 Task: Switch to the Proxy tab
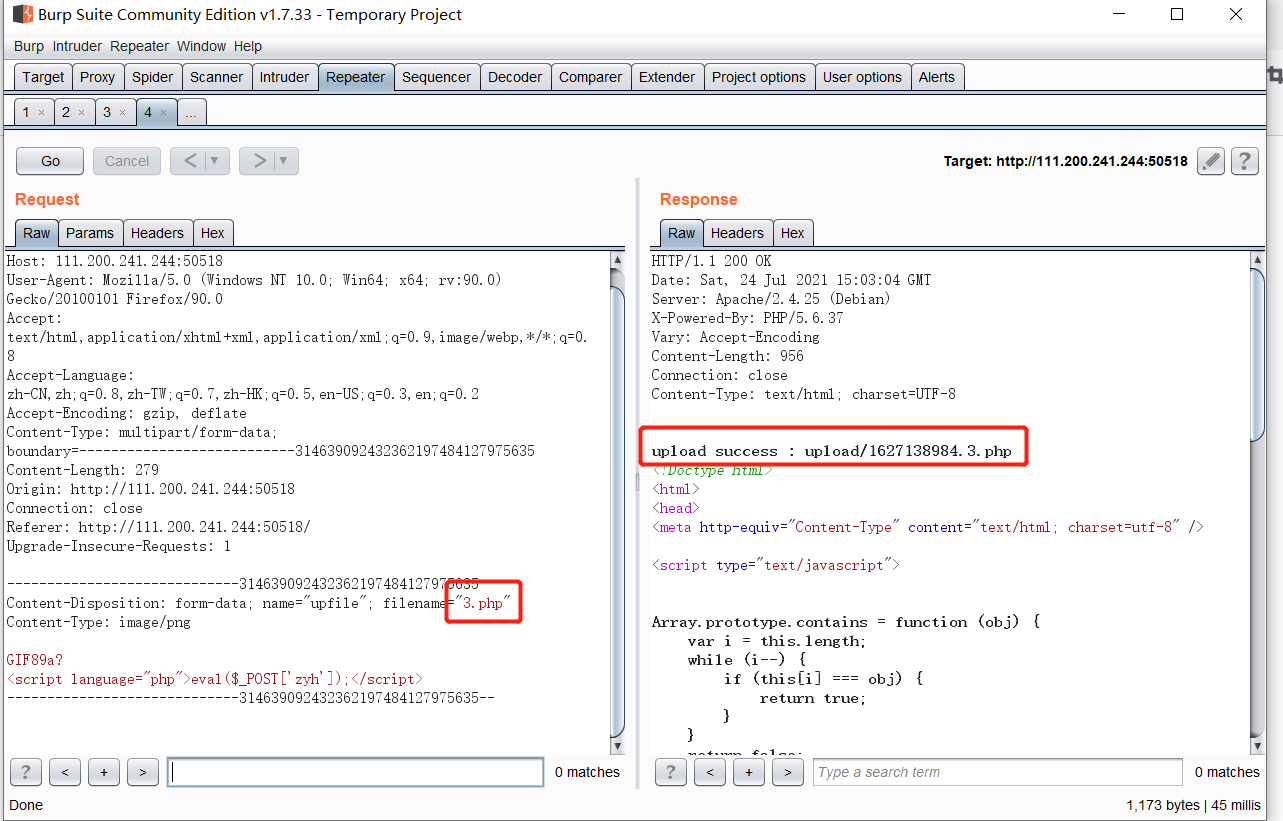coord(98,77)
